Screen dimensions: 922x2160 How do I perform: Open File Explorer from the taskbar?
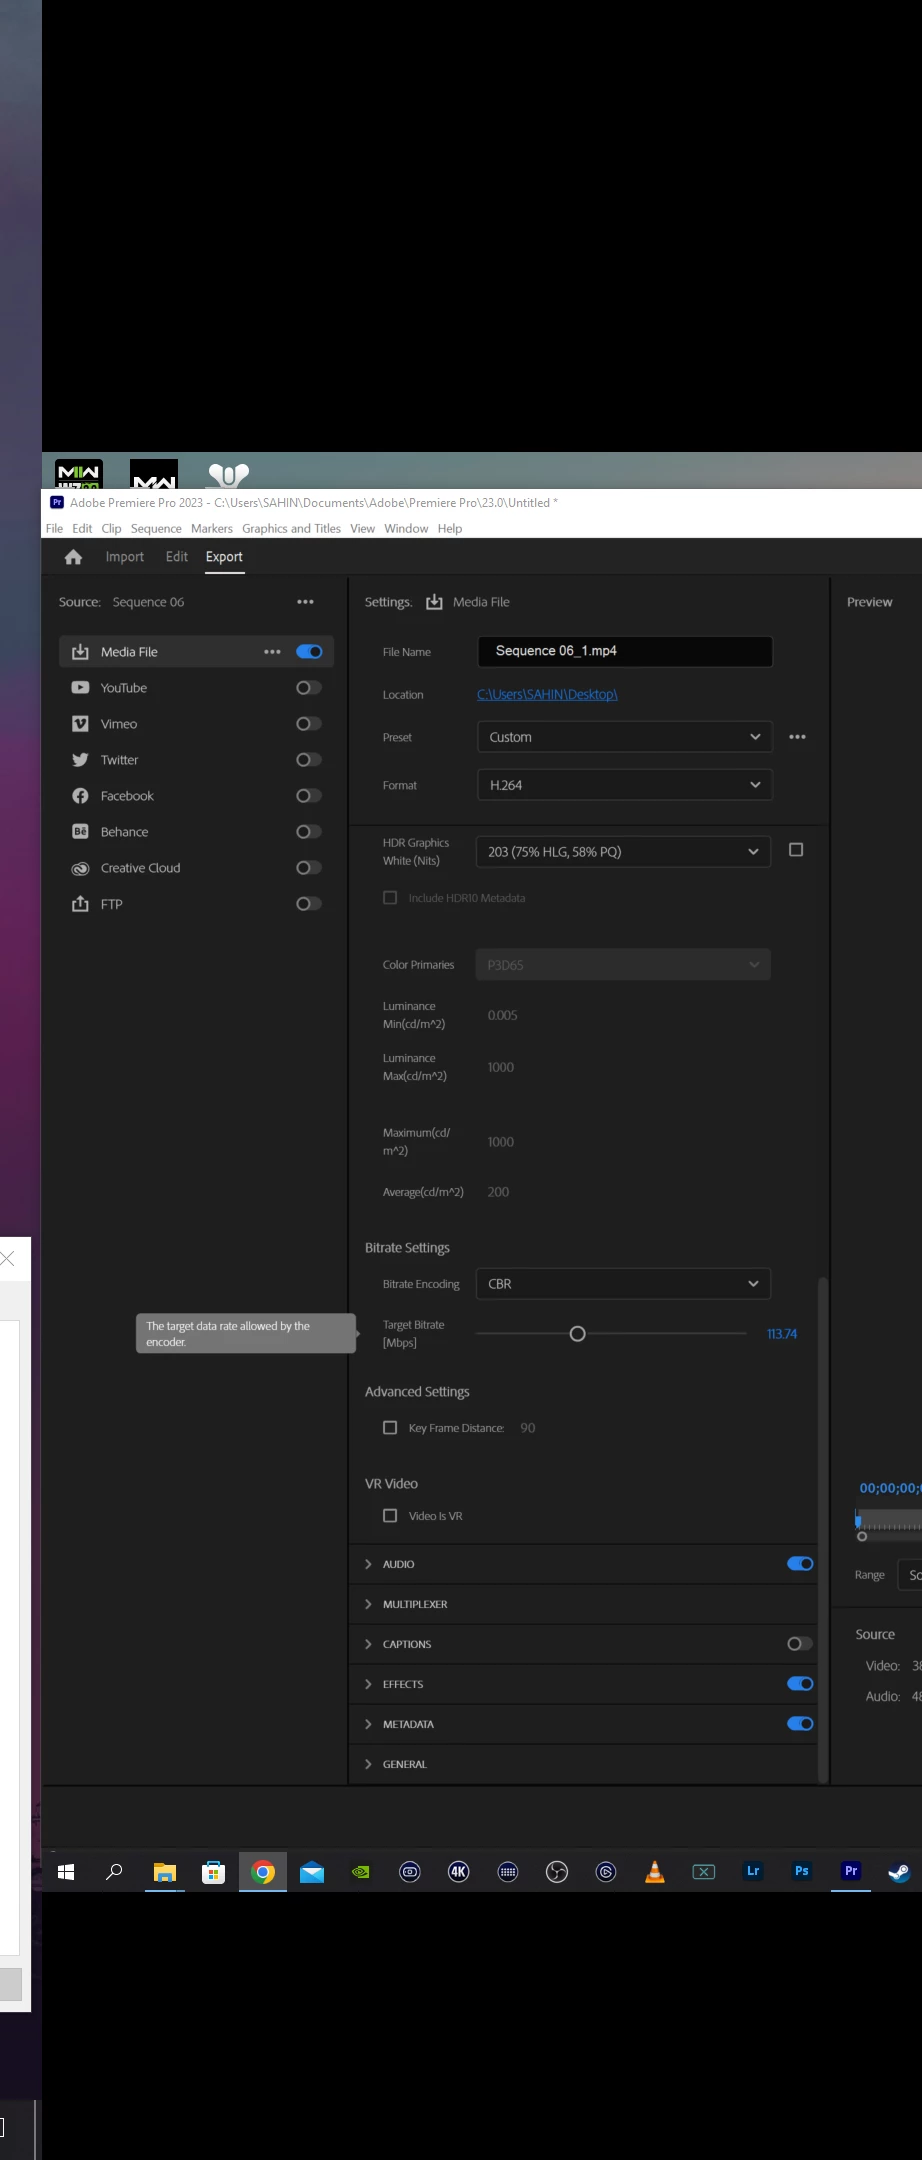[x=164, y=1872]
